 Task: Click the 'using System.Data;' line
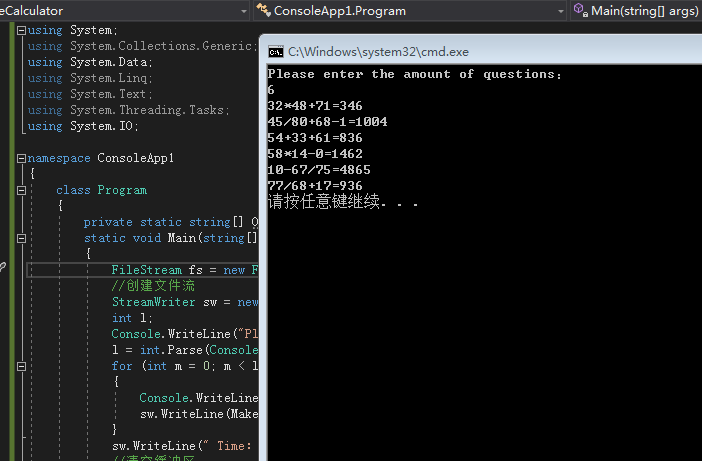tap(90, 62)
